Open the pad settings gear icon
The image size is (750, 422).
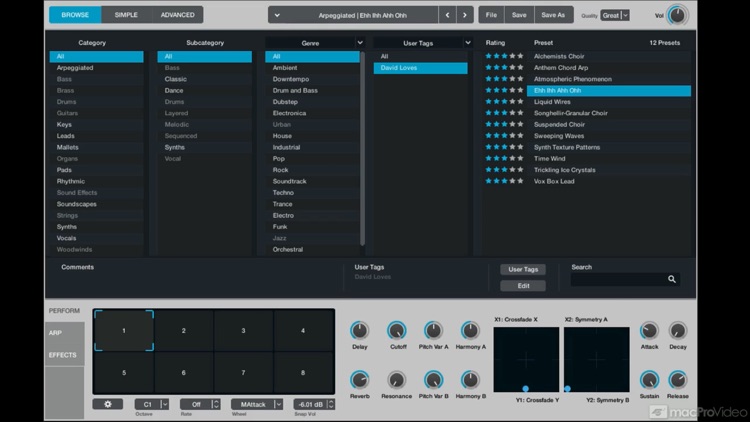(108, 404)
